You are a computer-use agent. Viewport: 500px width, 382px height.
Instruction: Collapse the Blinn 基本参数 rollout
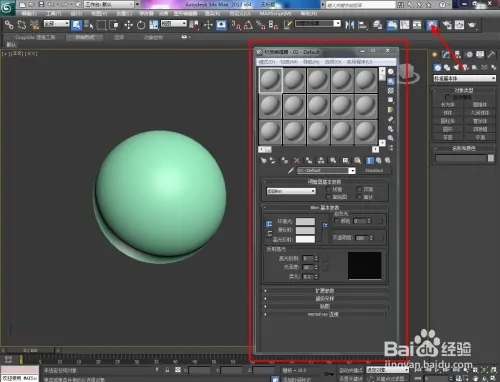[325, 207]
